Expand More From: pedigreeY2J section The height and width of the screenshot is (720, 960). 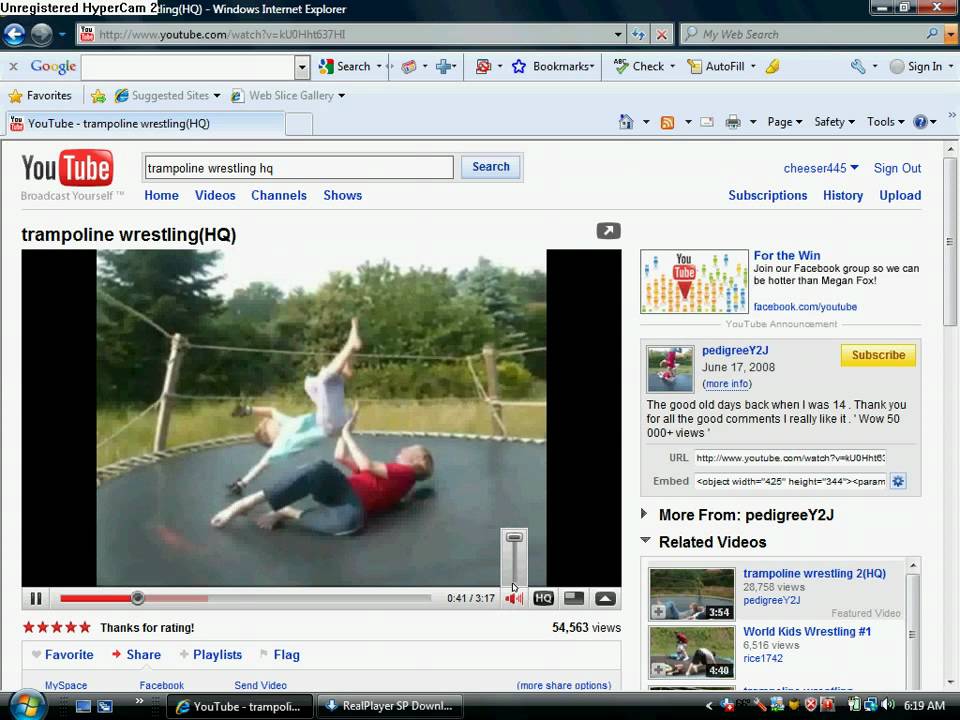(643, 514)
